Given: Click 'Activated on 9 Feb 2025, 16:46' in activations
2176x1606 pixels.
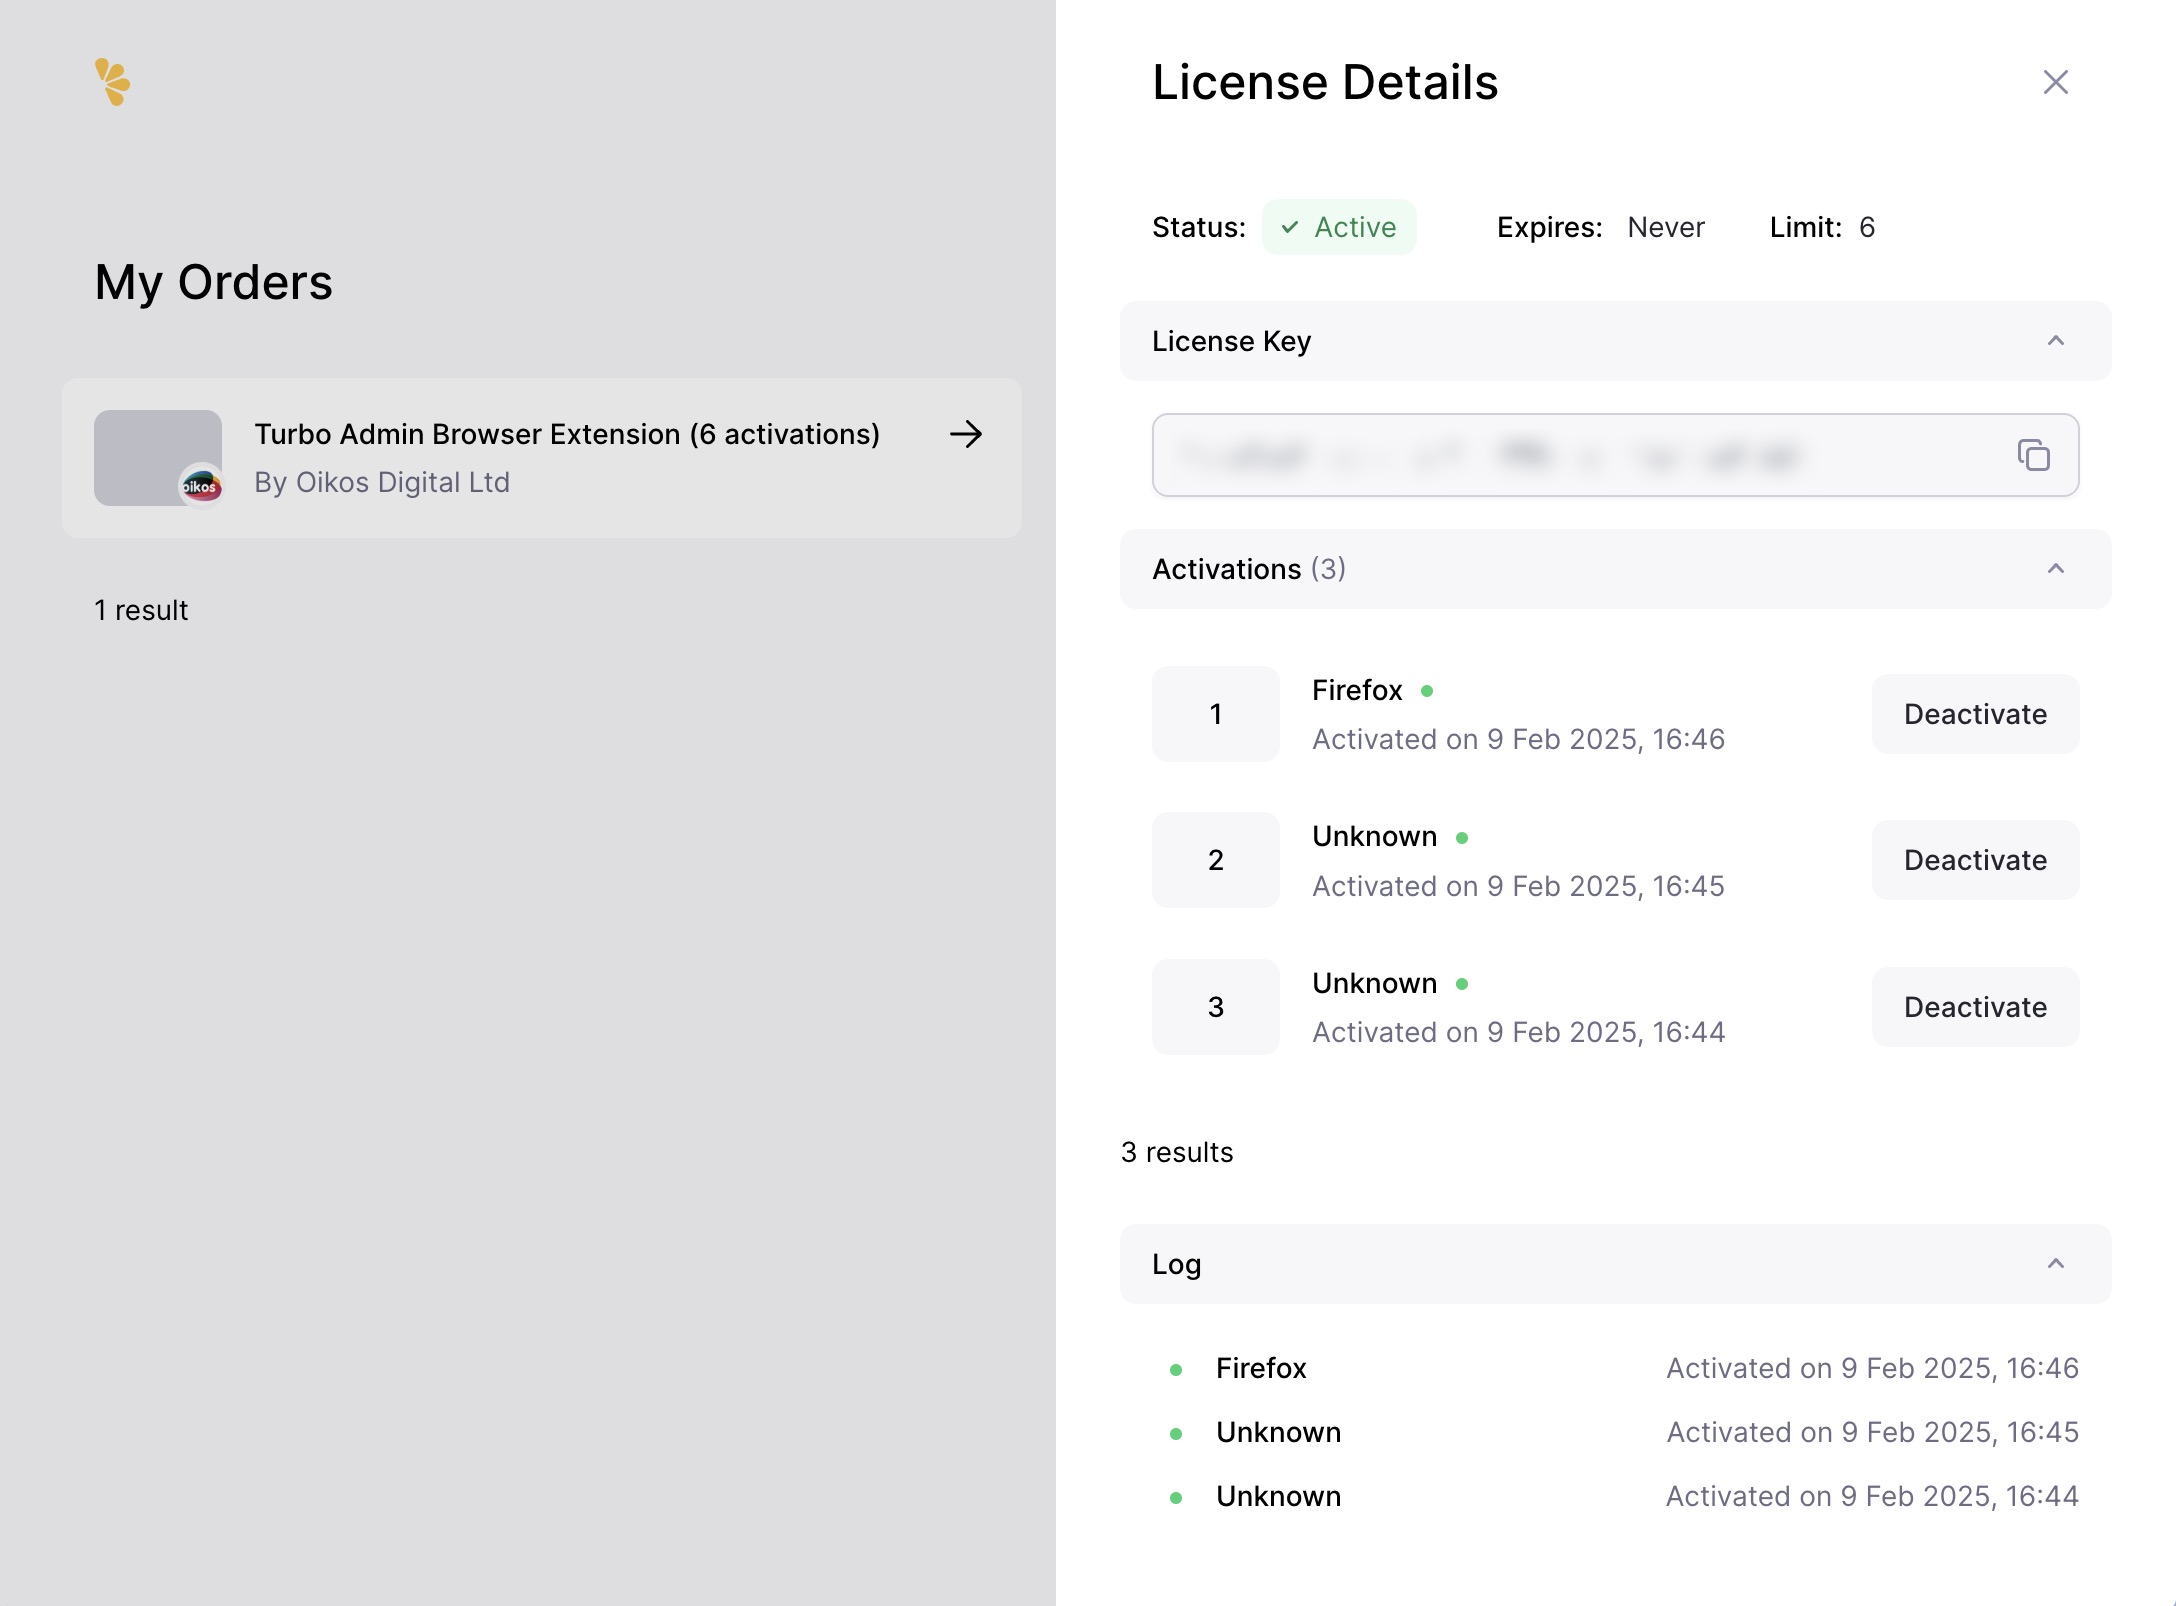Looking at the screenshot, I should 1518,739.
